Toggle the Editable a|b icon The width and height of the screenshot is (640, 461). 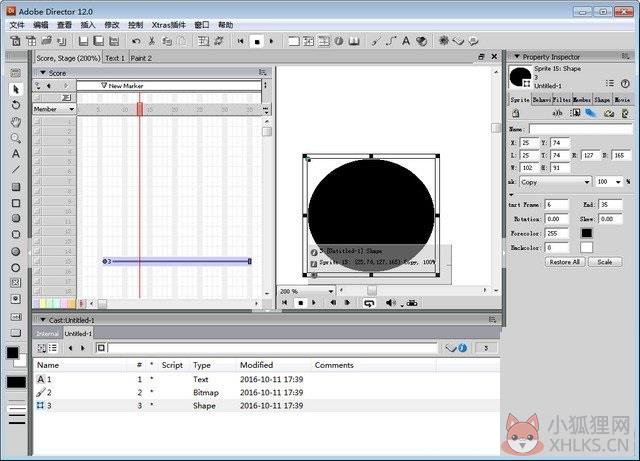(x=557, y=113)
